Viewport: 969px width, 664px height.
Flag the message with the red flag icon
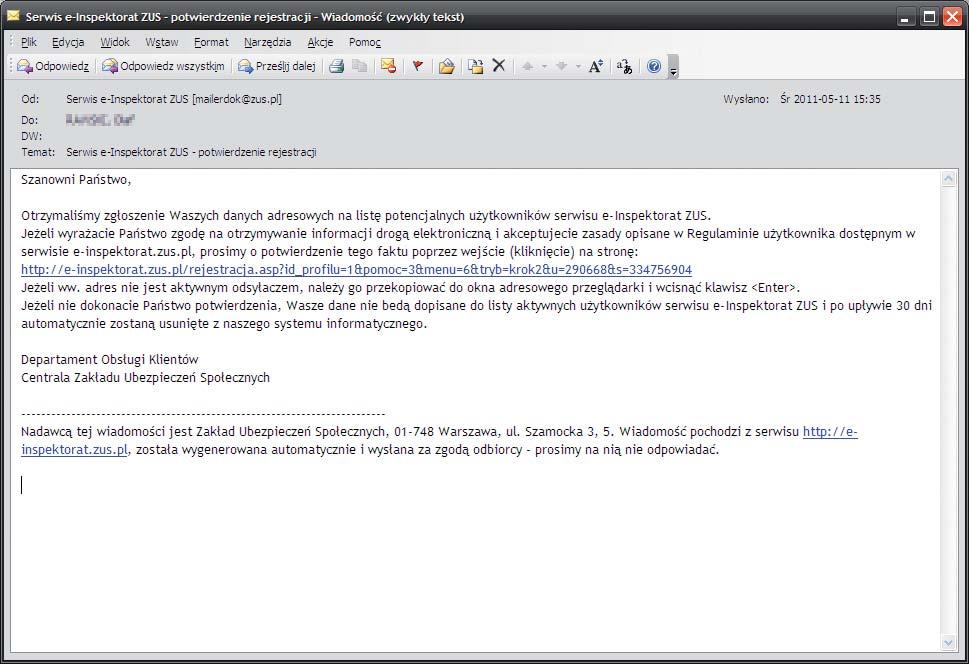click(x=418, y=66)
